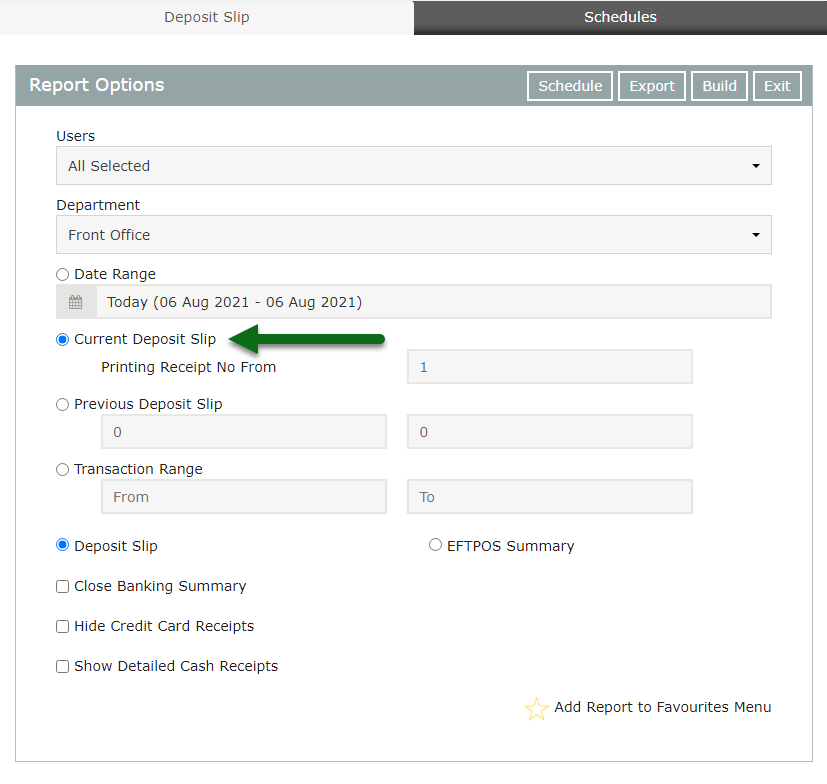827x784 pixels.
Task: Switch to the Deposit Slip tab
Action: (206, 17)
